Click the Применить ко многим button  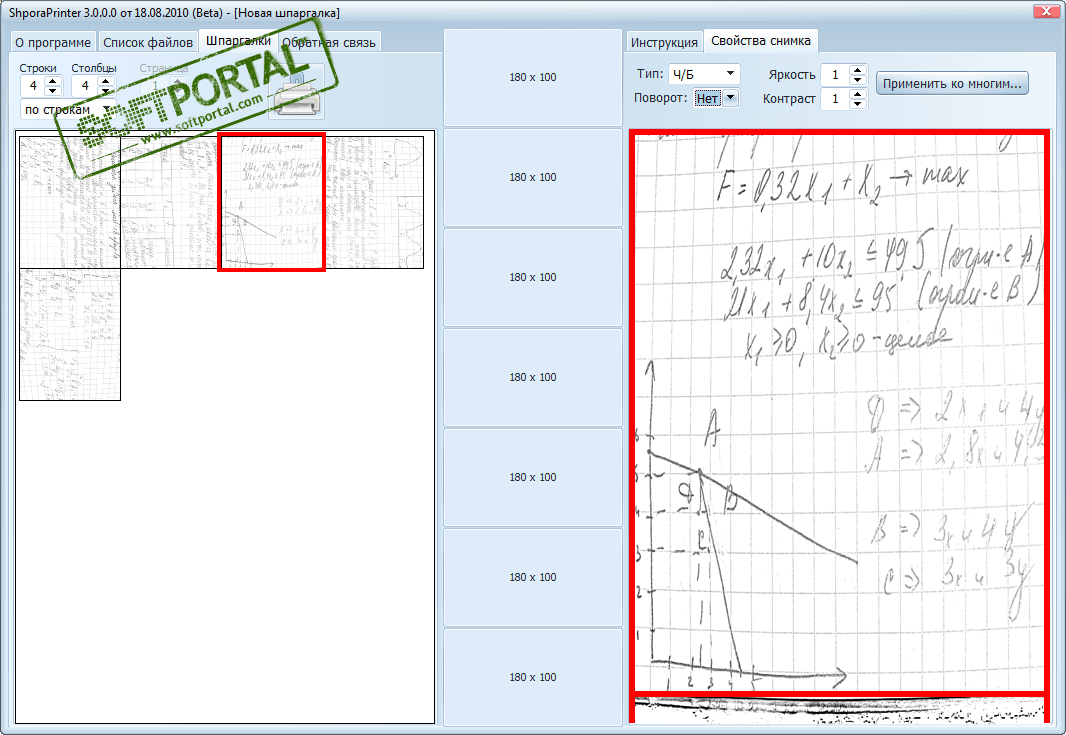pyautogui.click(x=952, y=84)
